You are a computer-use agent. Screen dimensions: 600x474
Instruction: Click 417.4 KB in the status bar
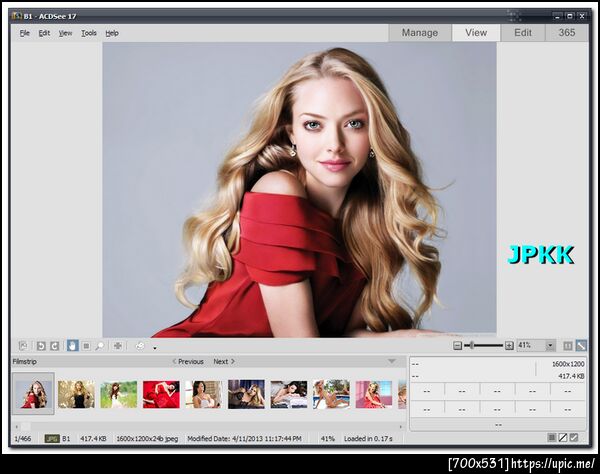93,438
